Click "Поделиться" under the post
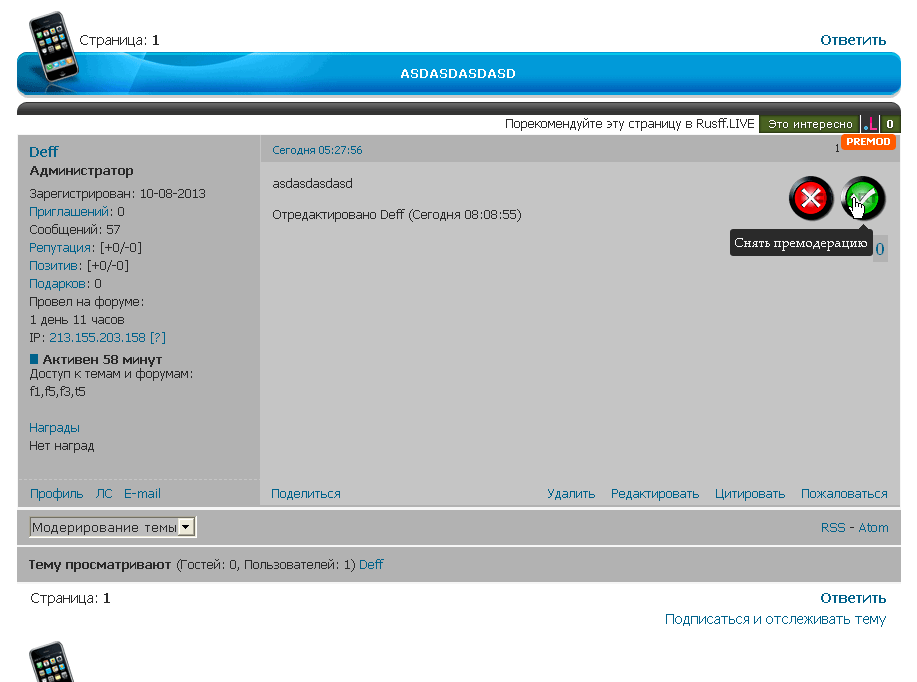 tap(305, 494)
